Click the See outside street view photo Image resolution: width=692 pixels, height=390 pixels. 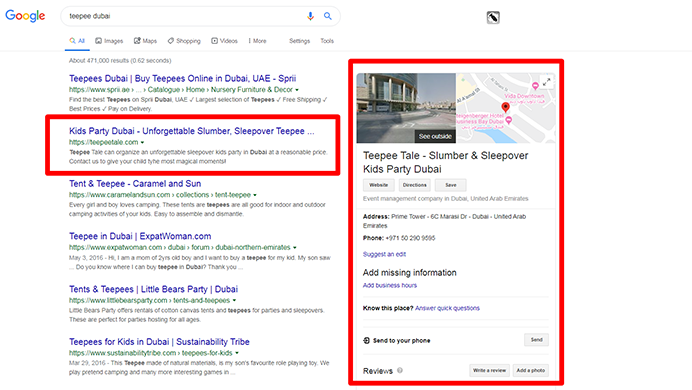coord(406,108)
